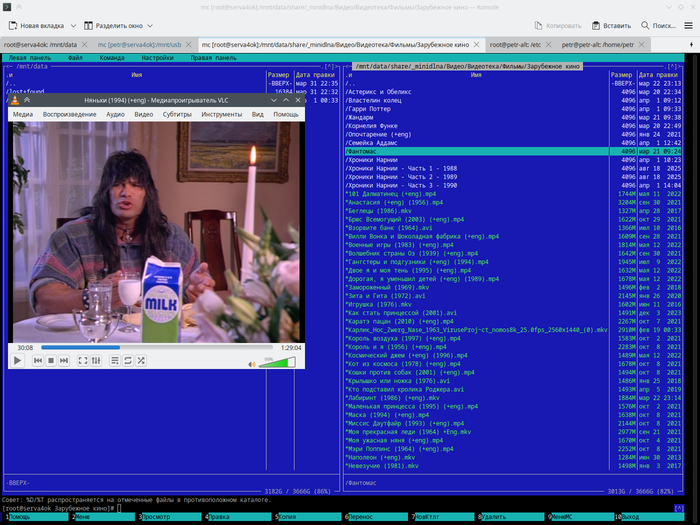Screen dimensions: 700x525
Task: Click elapsed time 30:08 in VLC
Action: pos(25,347)
